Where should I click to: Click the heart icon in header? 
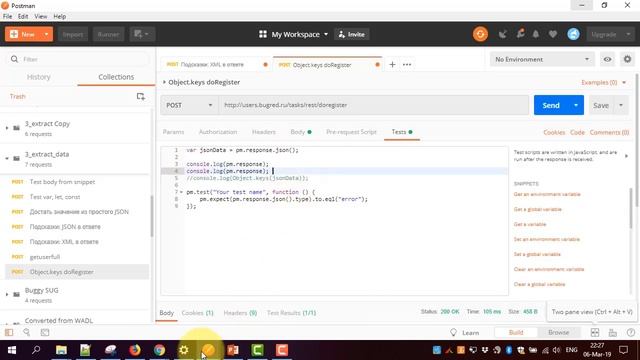click(x=553, y=34)
